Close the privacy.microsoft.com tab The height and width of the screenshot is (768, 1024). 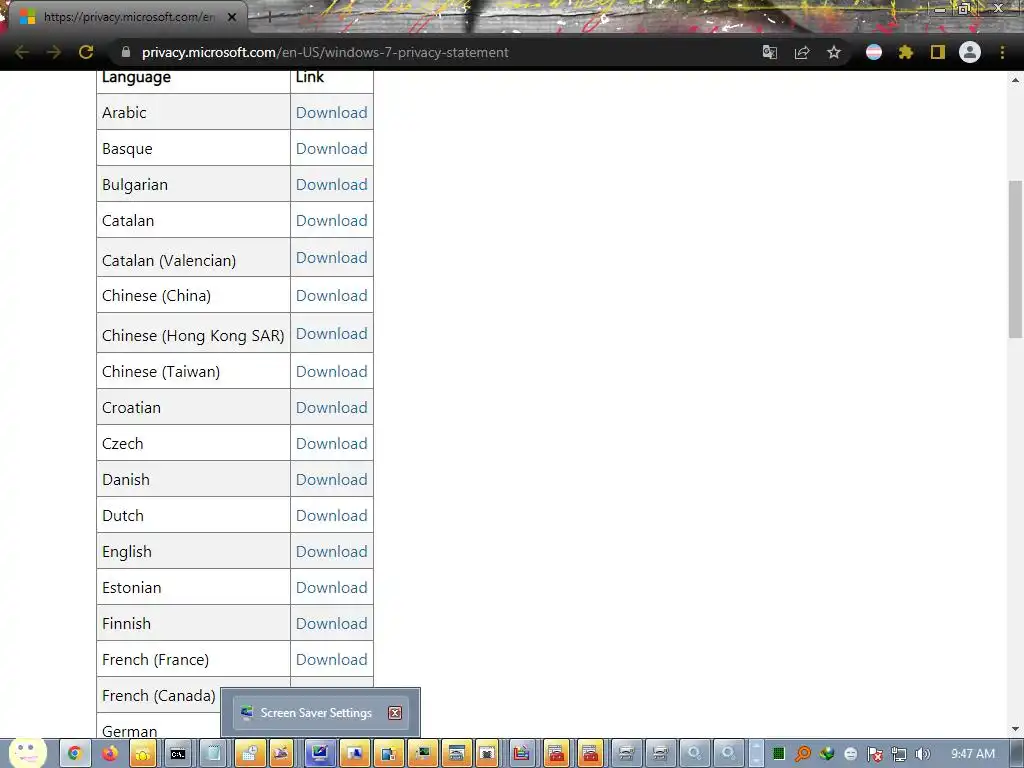[x=232, y=17]
